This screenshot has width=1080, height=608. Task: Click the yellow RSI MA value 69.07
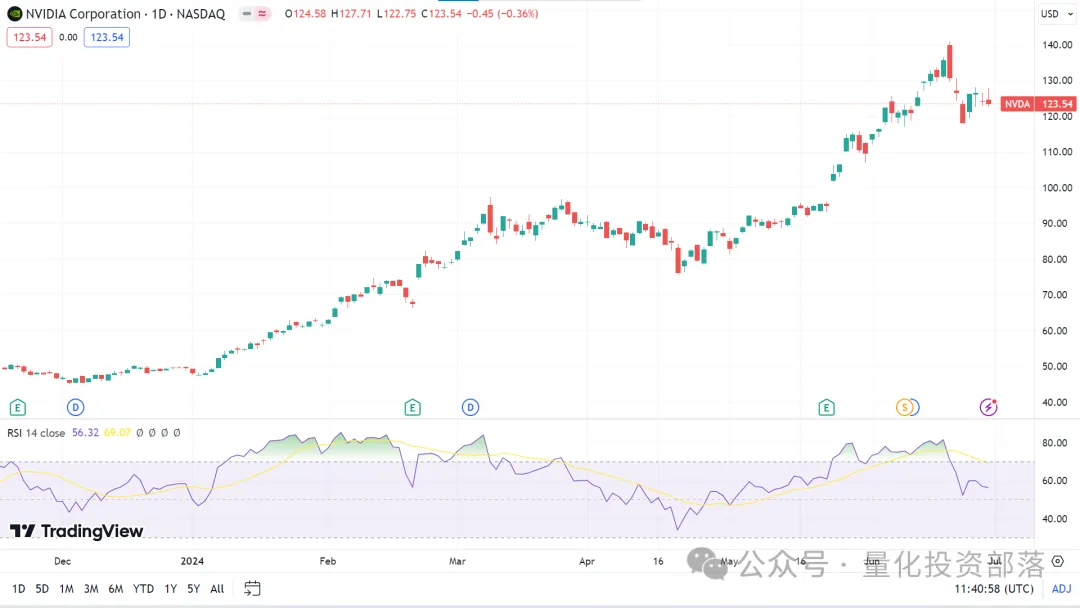(x=117, y=432)
